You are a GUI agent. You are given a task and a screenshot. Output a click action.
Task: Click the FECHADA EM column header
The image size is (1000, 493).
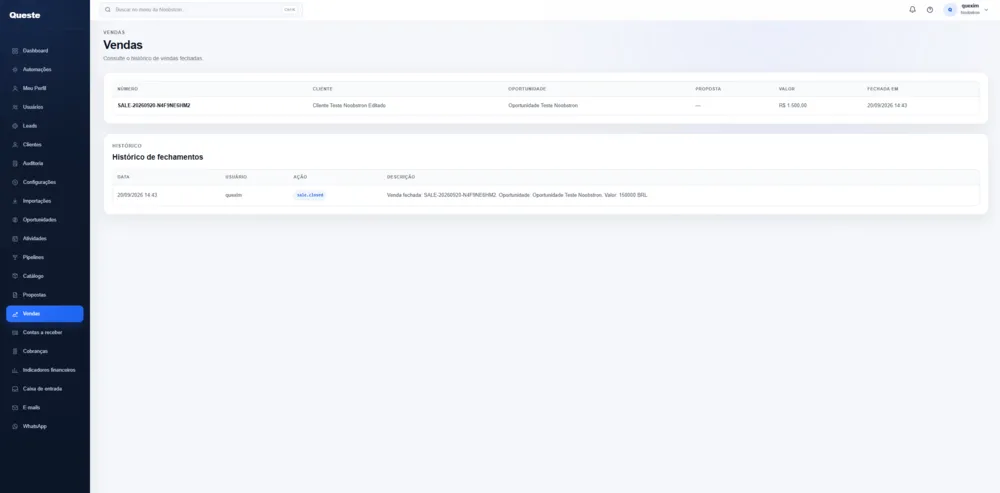883,89
